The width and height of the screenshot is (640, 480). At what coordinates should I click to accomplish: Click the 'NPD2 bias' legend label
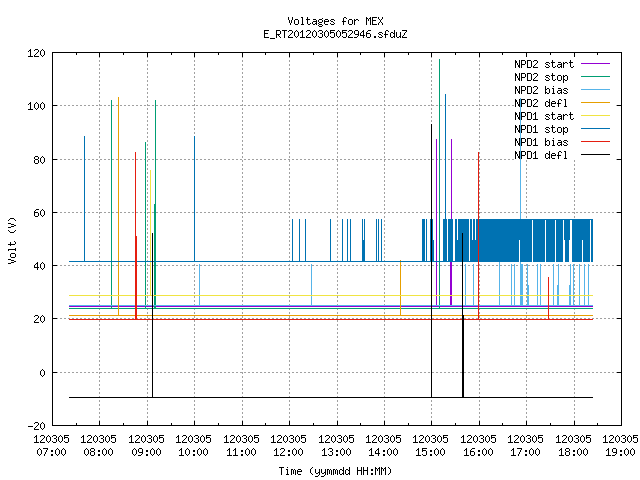[x=541, y=90]
